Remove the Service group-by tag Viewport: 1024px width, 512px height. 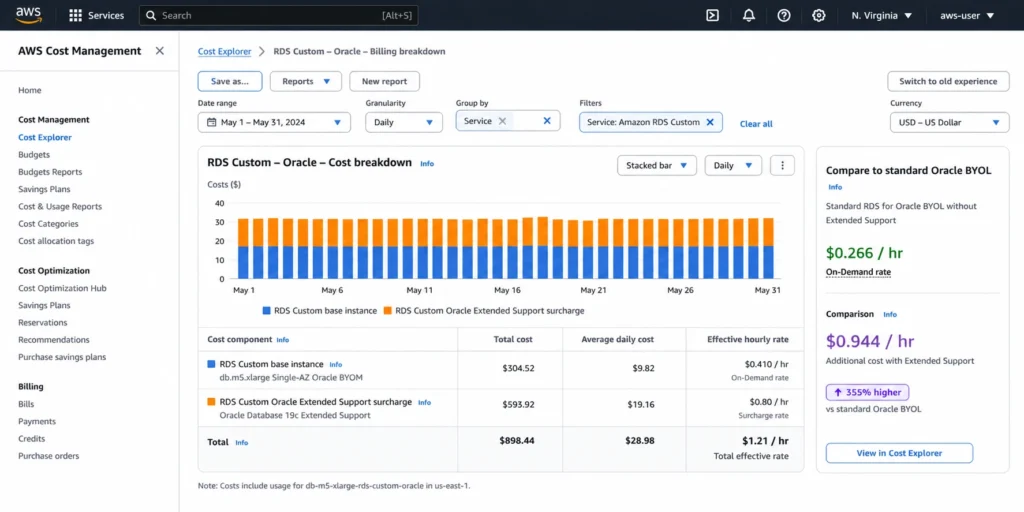(502, 121)
